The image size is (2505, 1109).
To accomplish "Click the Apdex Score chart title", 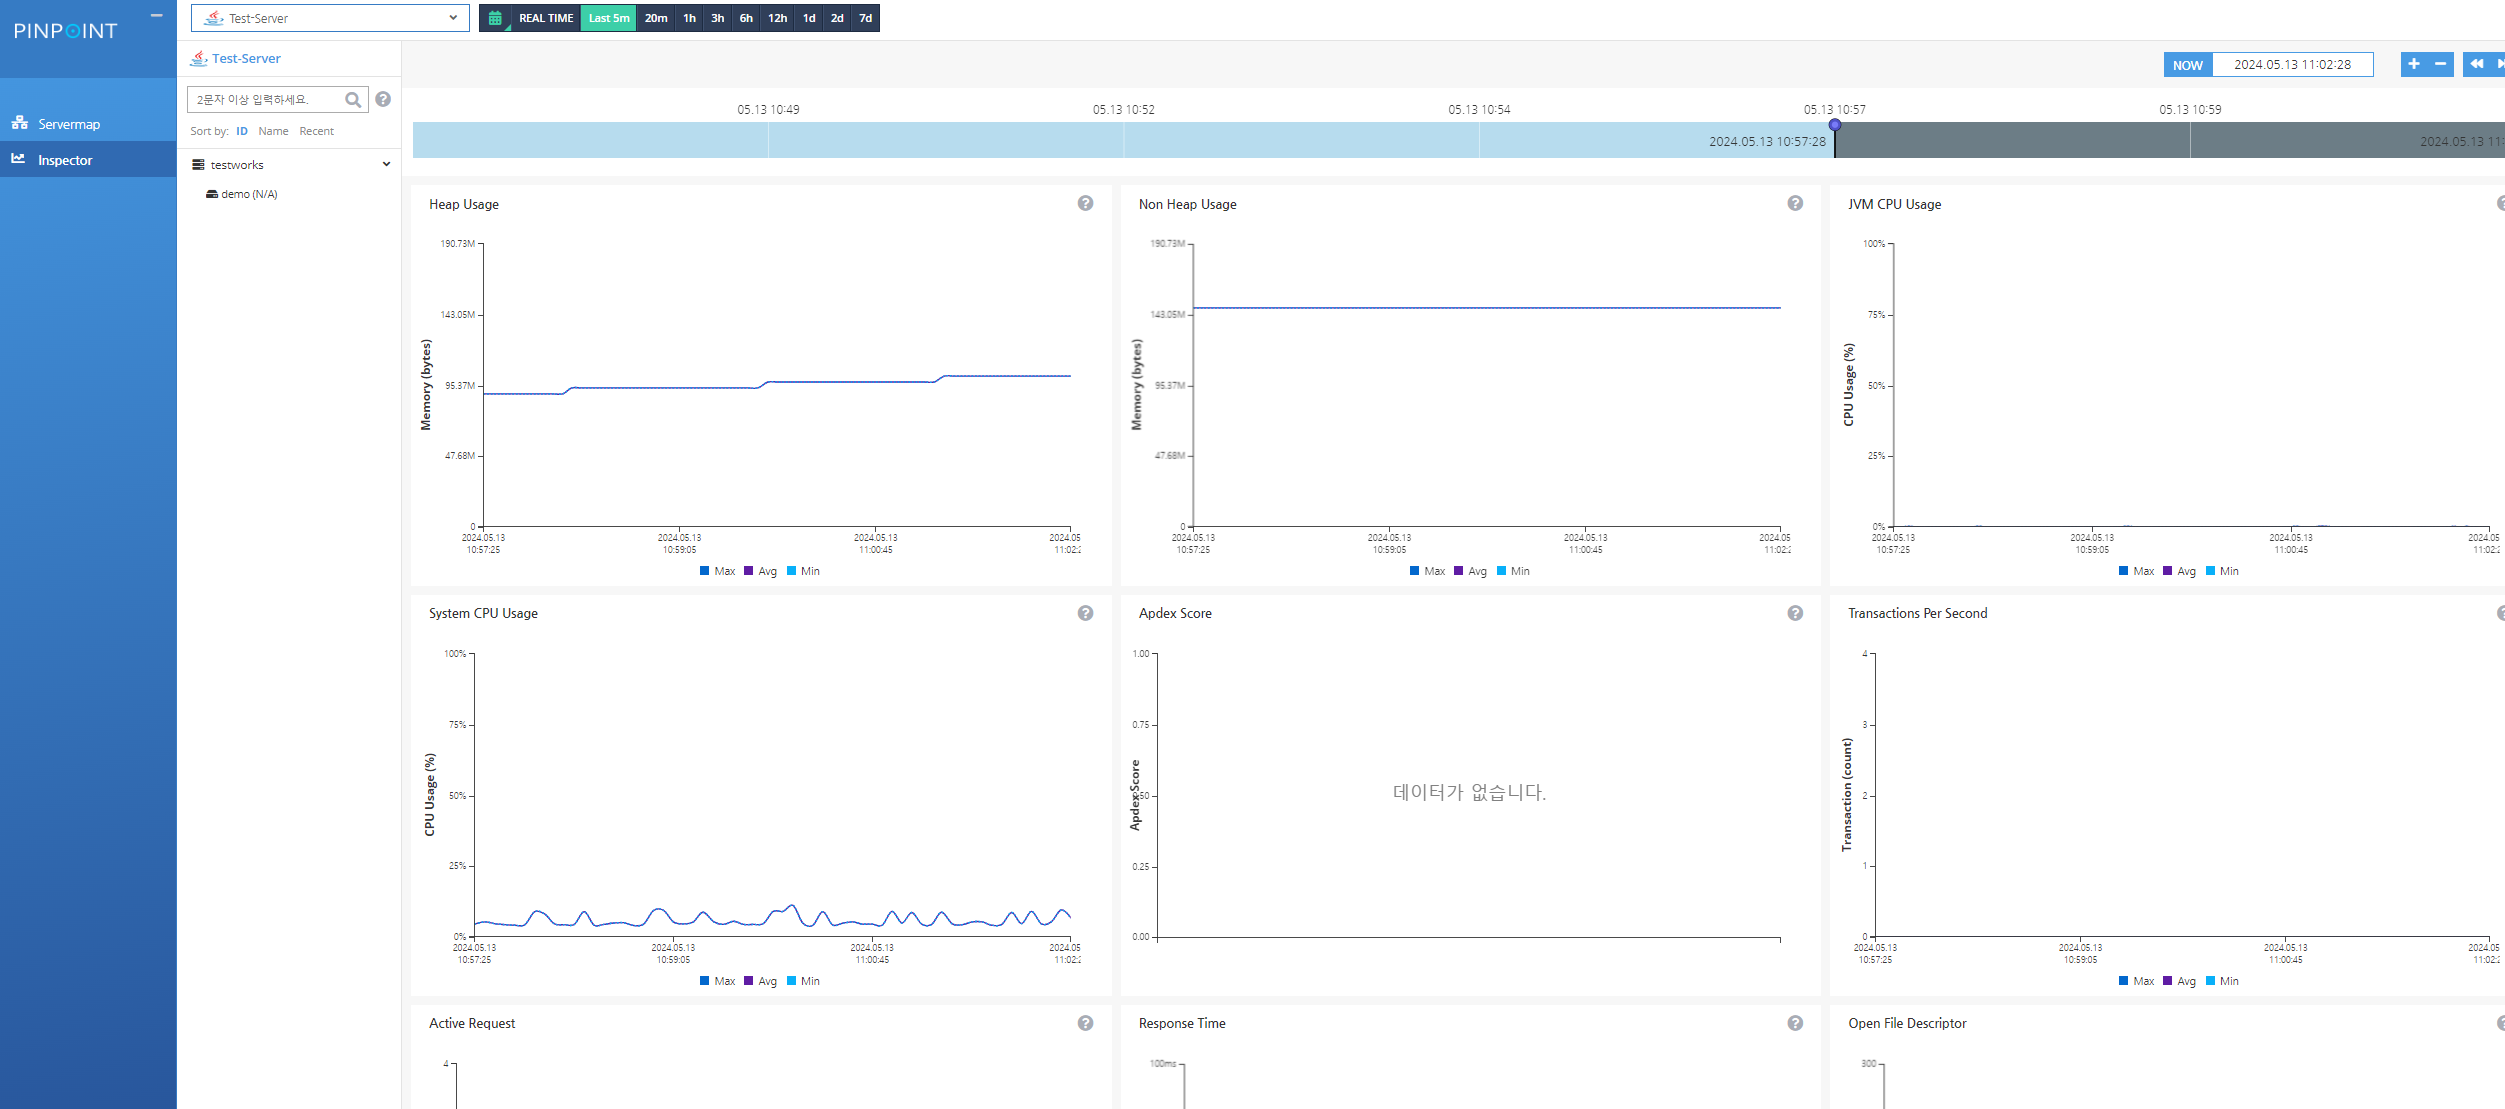I will 1175,613.
